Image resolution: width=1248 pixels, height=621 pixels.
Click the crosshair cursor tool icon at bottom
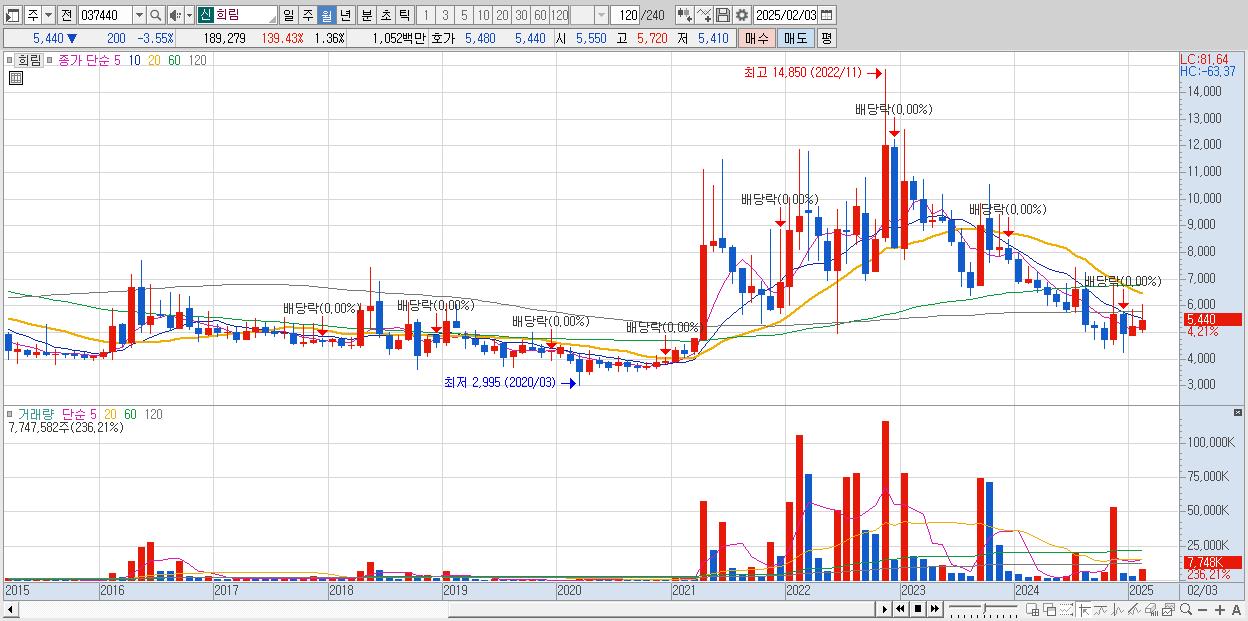tap(1084, 610)
